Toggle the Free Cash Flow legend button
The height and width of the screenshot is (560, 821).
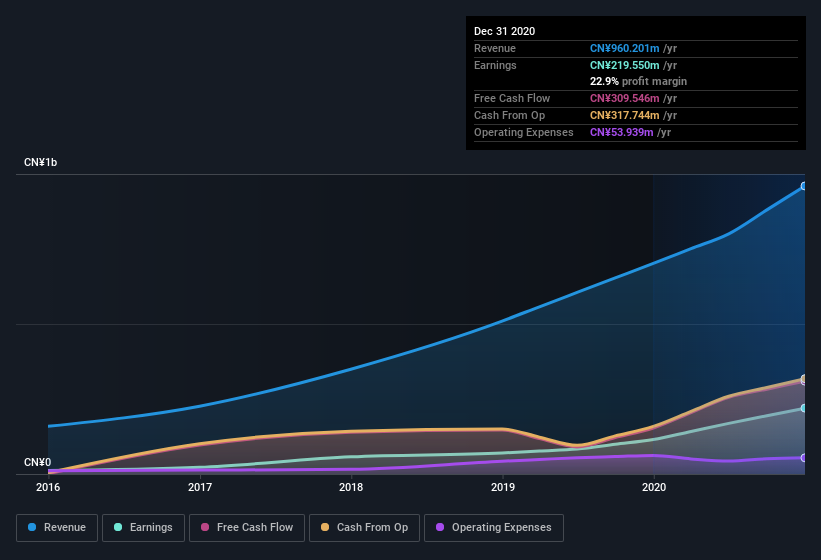click(247, 528)
